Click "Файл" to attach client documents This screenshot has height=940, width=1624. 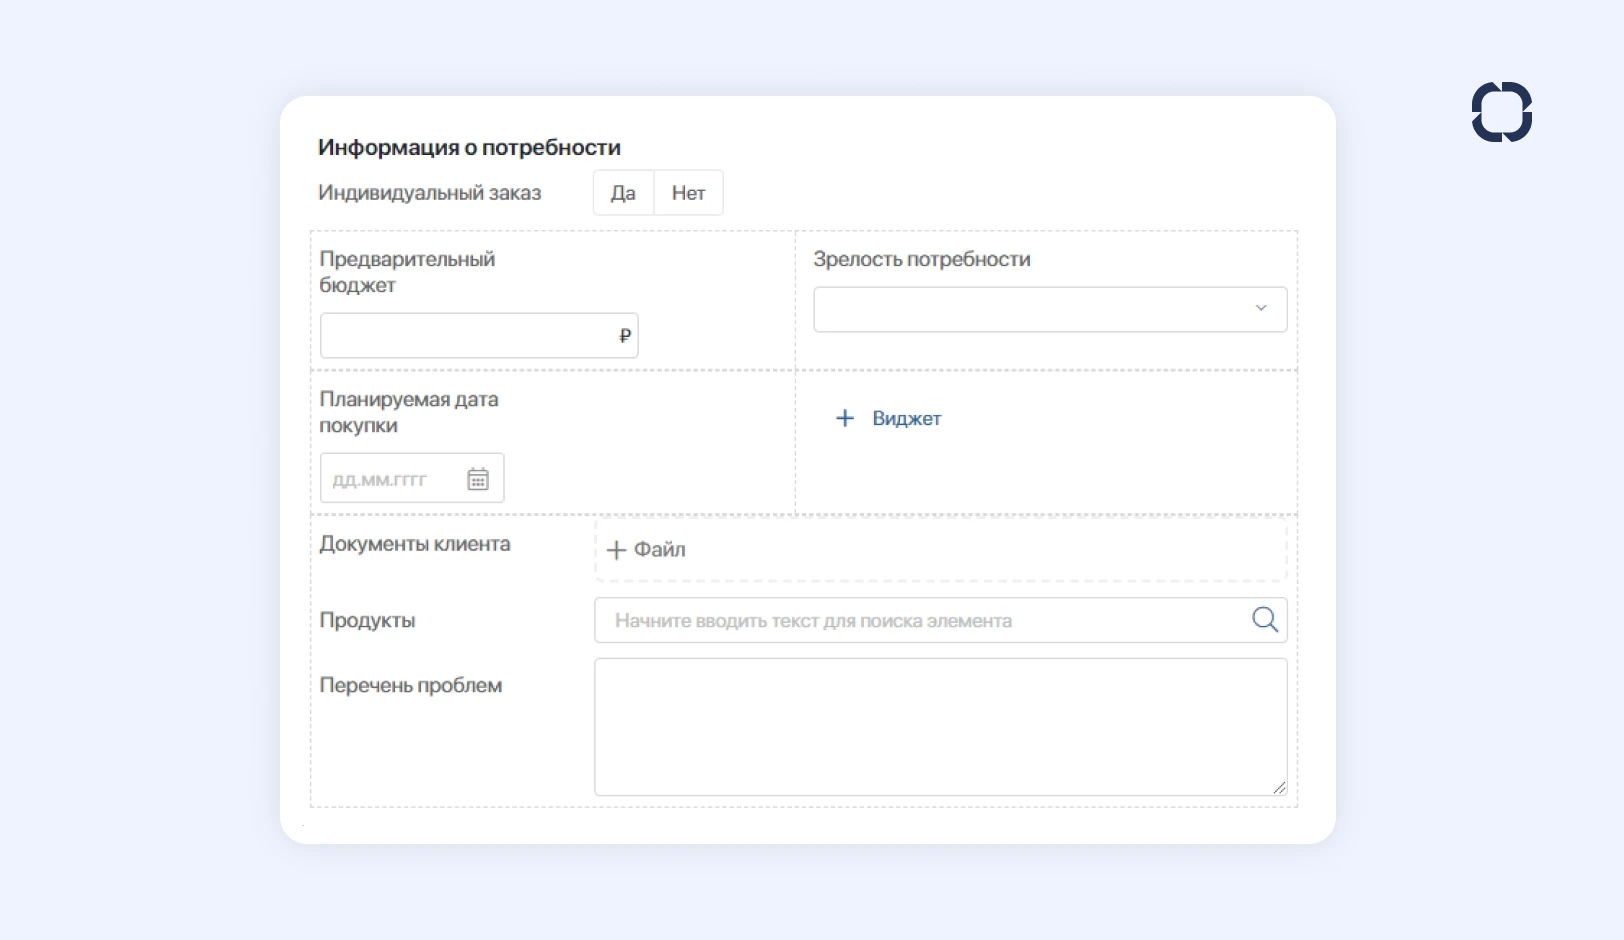point(659,550)
